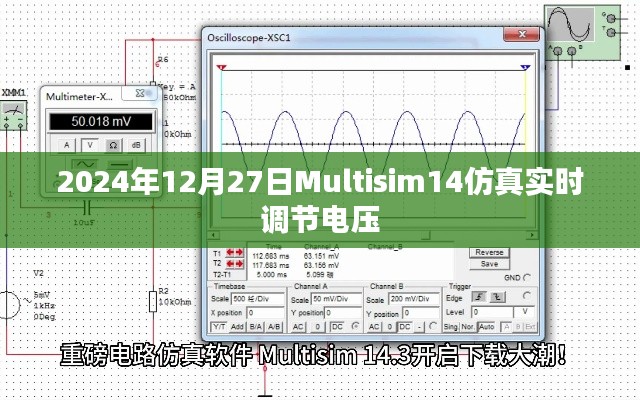This screenshot has height=400, width=640.
Task: Click the Trigger Level value field
Action: (492, 313)
